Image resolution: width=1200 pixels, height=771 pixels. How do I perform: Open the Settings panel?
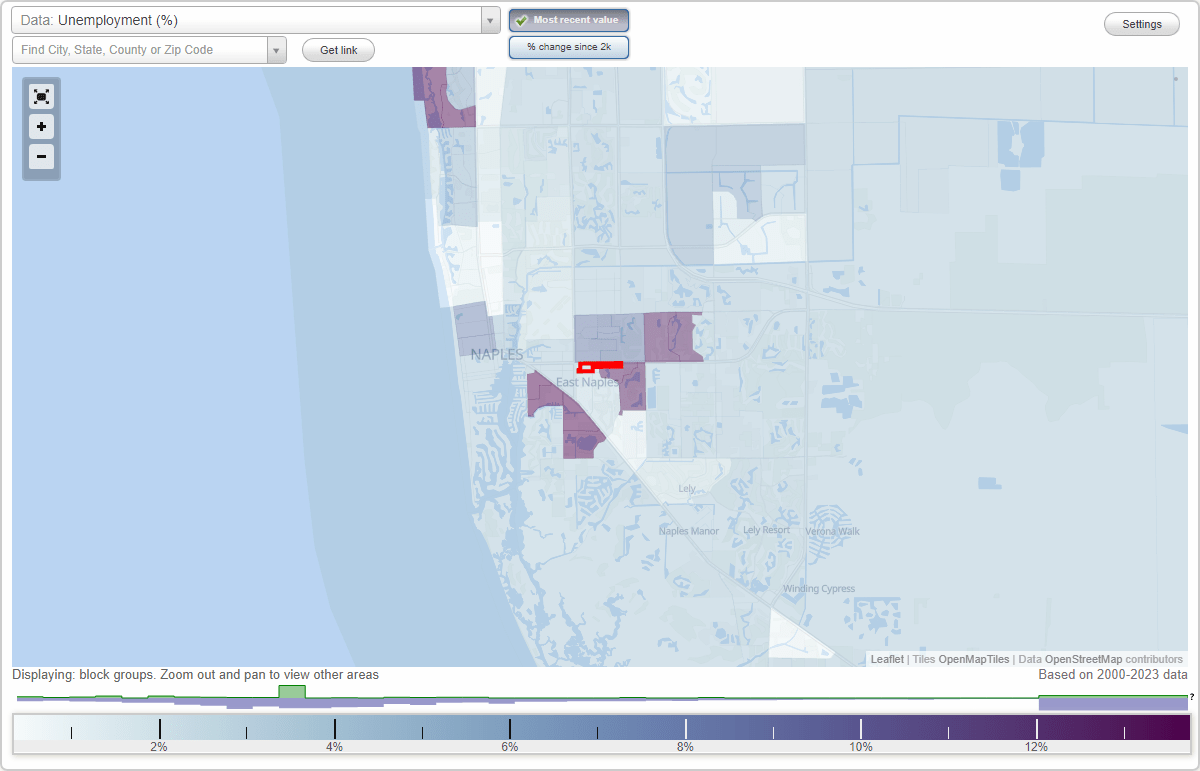pyautogui.click(x=1141, y=23)
